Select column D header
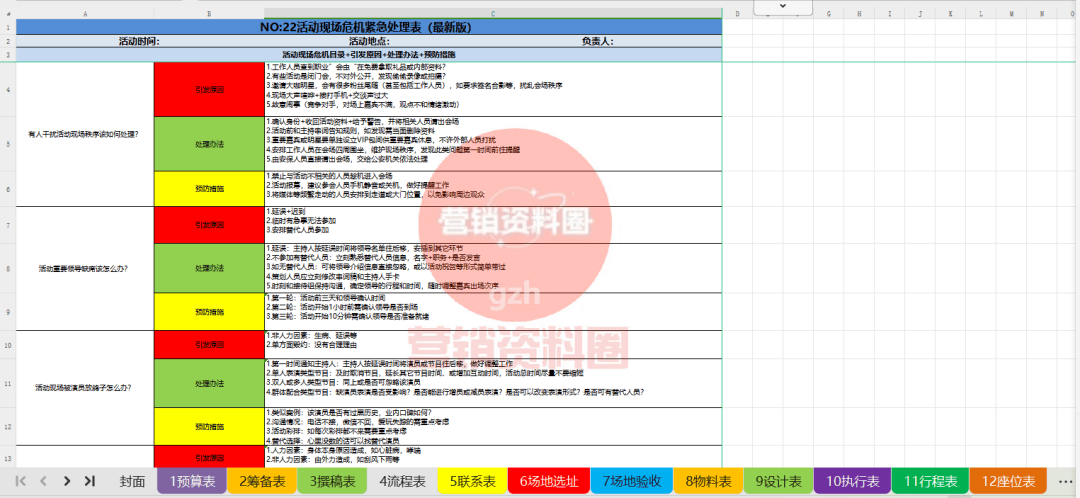 737,14
